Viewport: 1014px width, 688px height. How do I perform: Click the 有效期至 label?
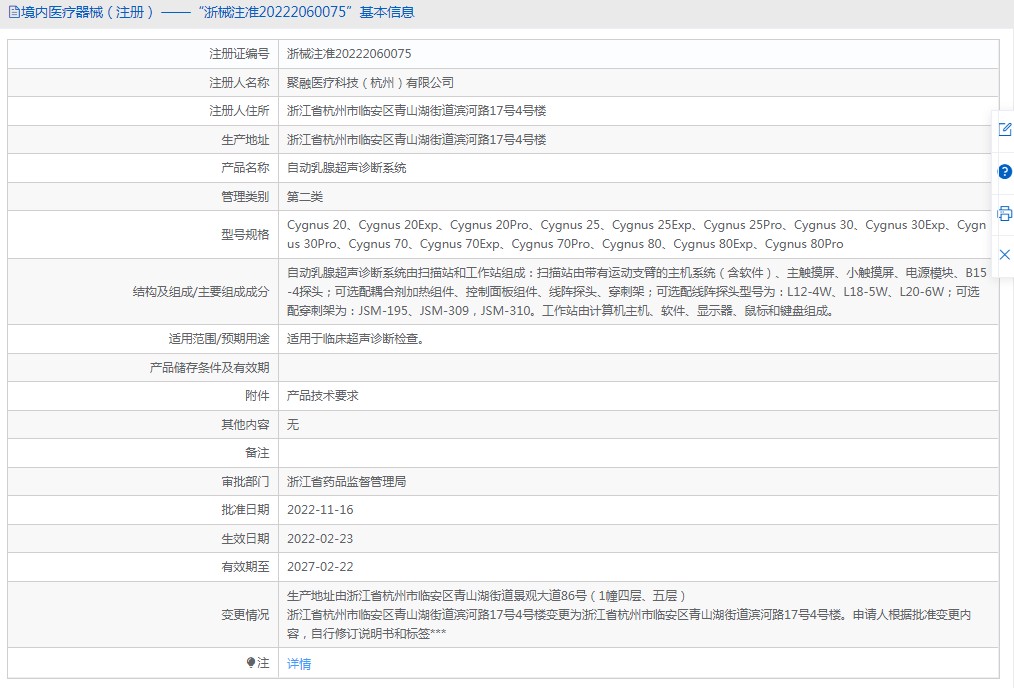(x=245, y=566)
